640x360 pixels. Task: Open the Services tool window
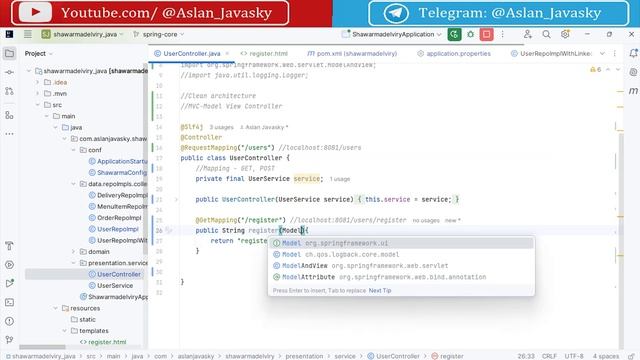coord(9,283)
